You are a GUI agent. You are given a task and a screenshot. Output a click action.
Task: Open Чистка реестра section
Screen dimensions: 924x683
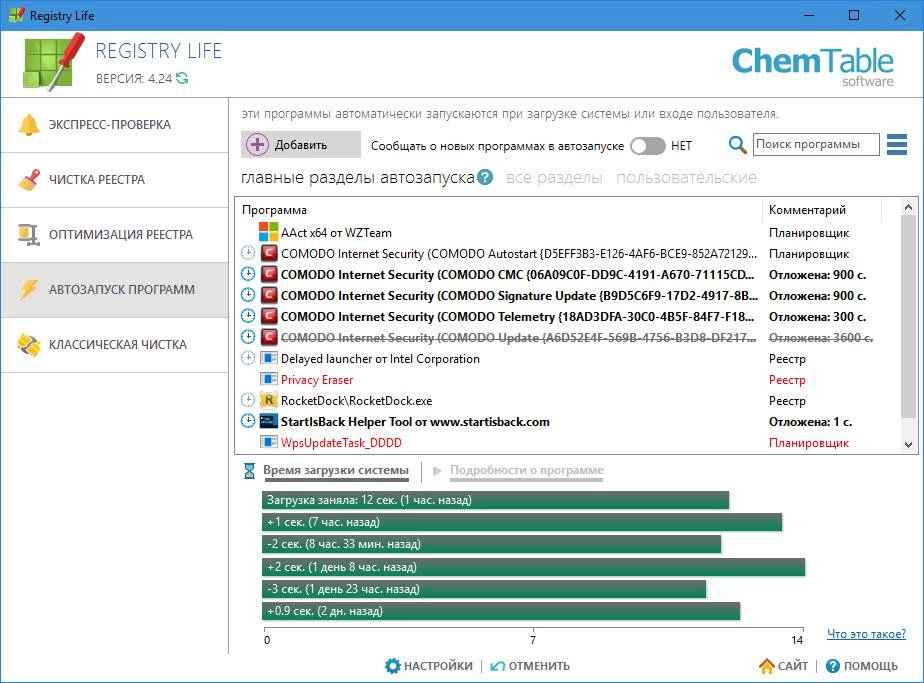coord(114,180)
